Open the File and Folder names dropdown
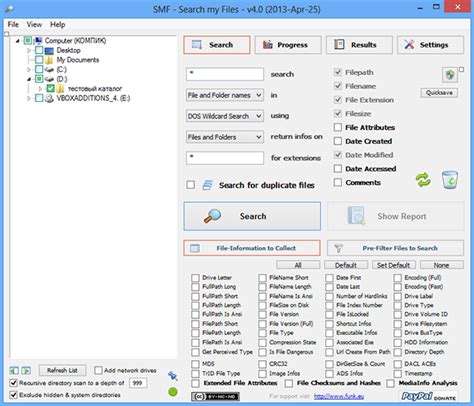The width and height of the screenshot is (474, 406). [225, 95]
